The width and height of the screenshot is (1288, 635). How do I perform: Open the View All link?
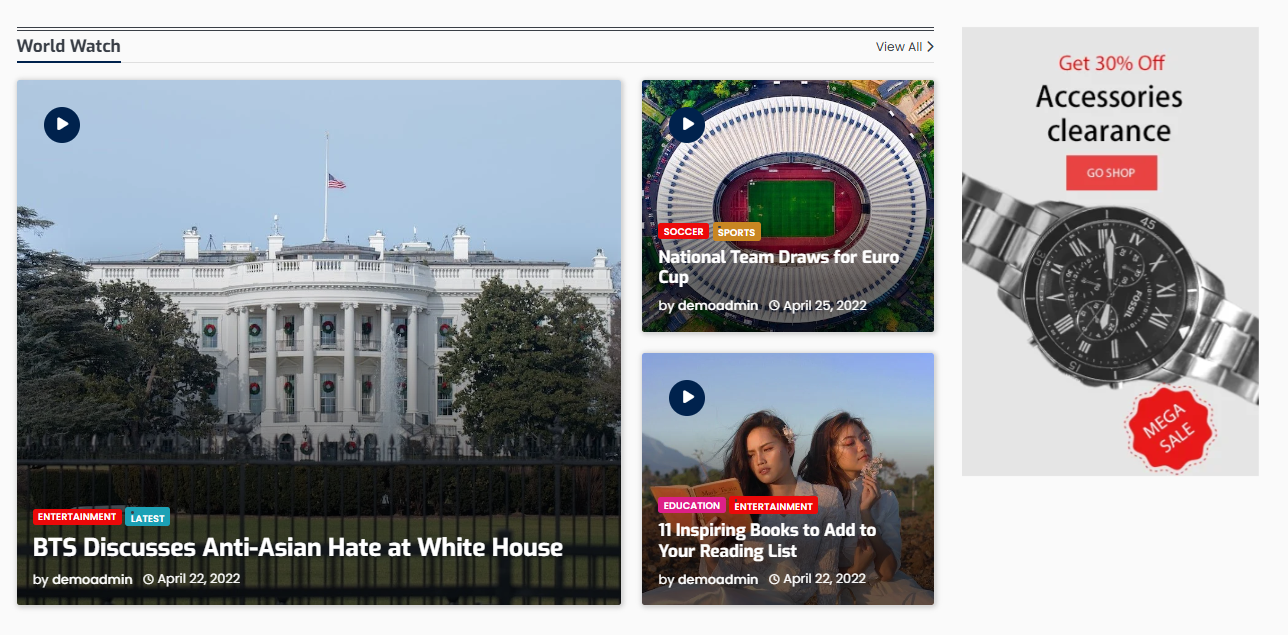899,47
